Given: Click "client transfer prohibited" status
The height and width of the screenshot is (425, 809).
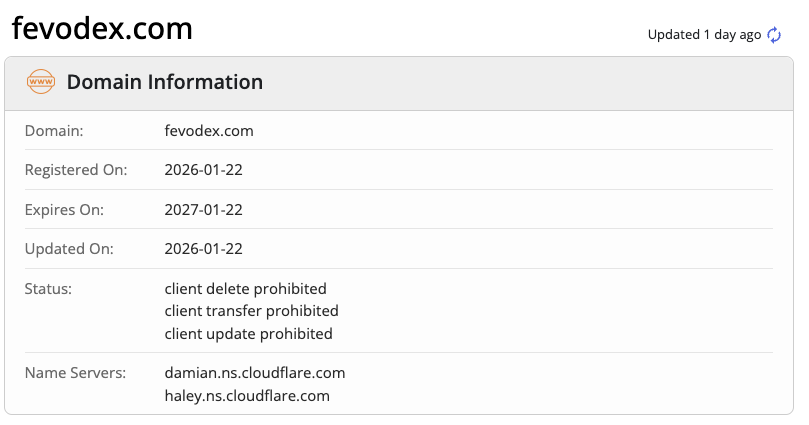Looking at the screenshot, I should [252, 311].
